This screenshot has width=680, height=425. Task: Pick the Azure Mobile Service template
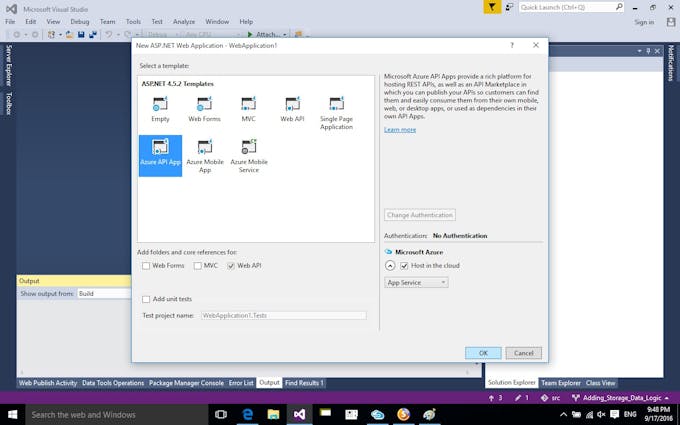(x=249, y=156)
